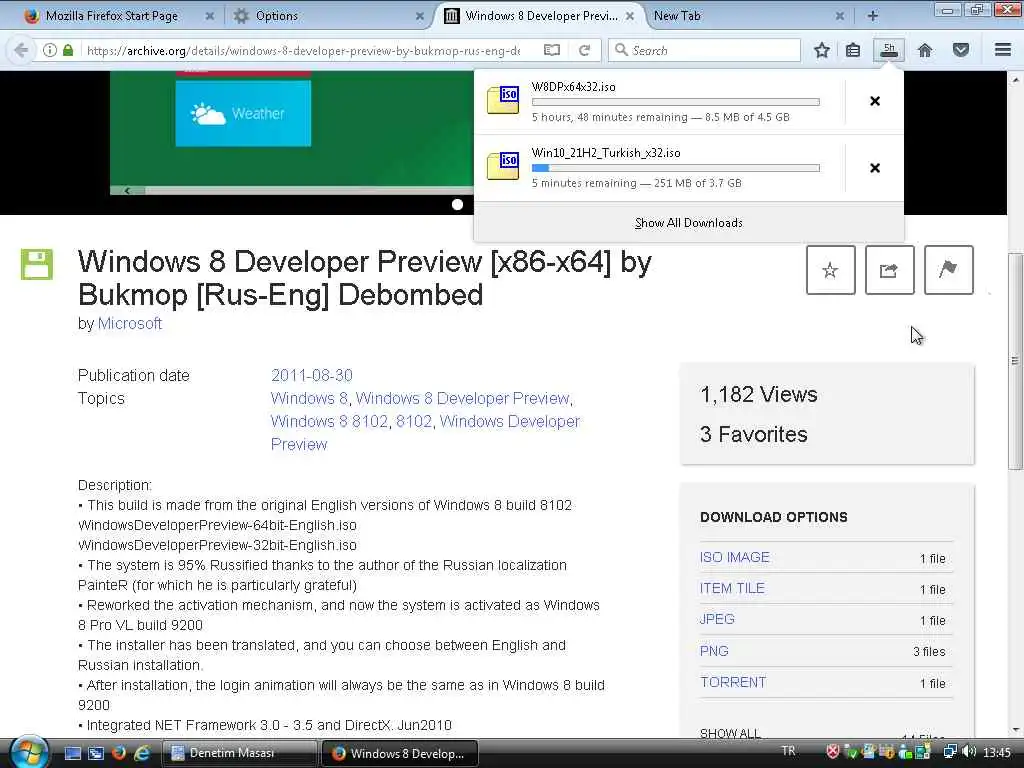
Task: Click TR language indicator
Action: click(789, 751)
